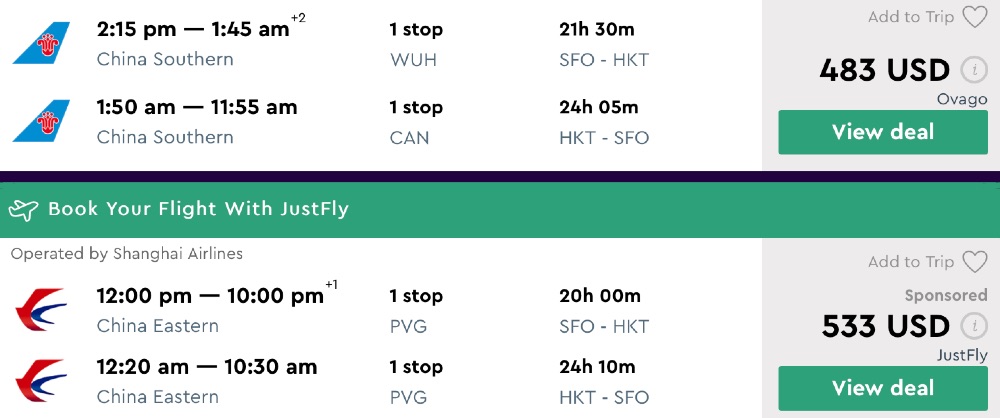Toggle the heart for the 533 USD trip
Screen dimensions: 1000x418
coord(974,262)
